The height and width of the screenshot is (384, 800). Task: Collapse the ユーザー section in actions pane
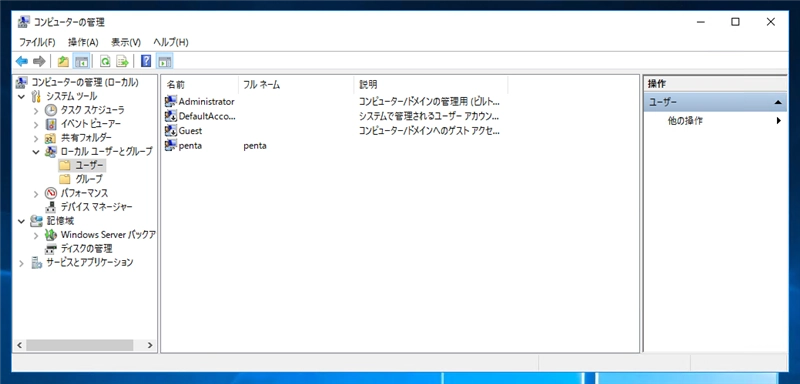point(778,103)
